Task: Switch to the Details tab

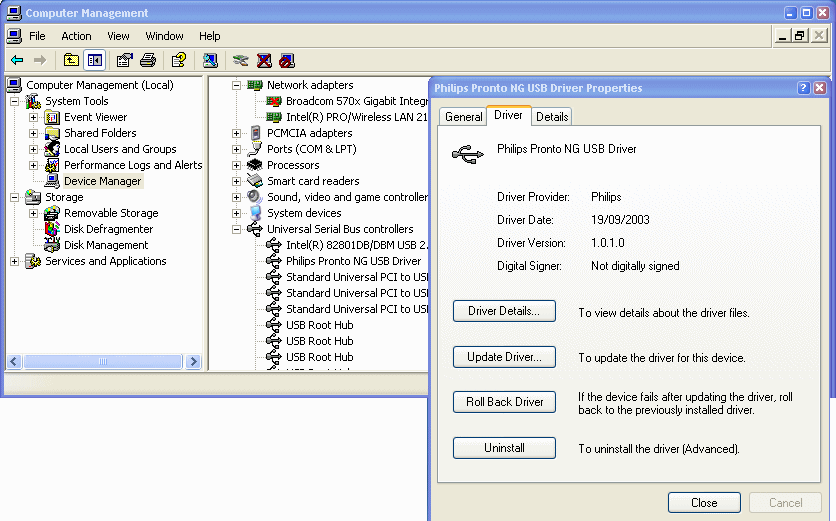Action: point(552,117)
